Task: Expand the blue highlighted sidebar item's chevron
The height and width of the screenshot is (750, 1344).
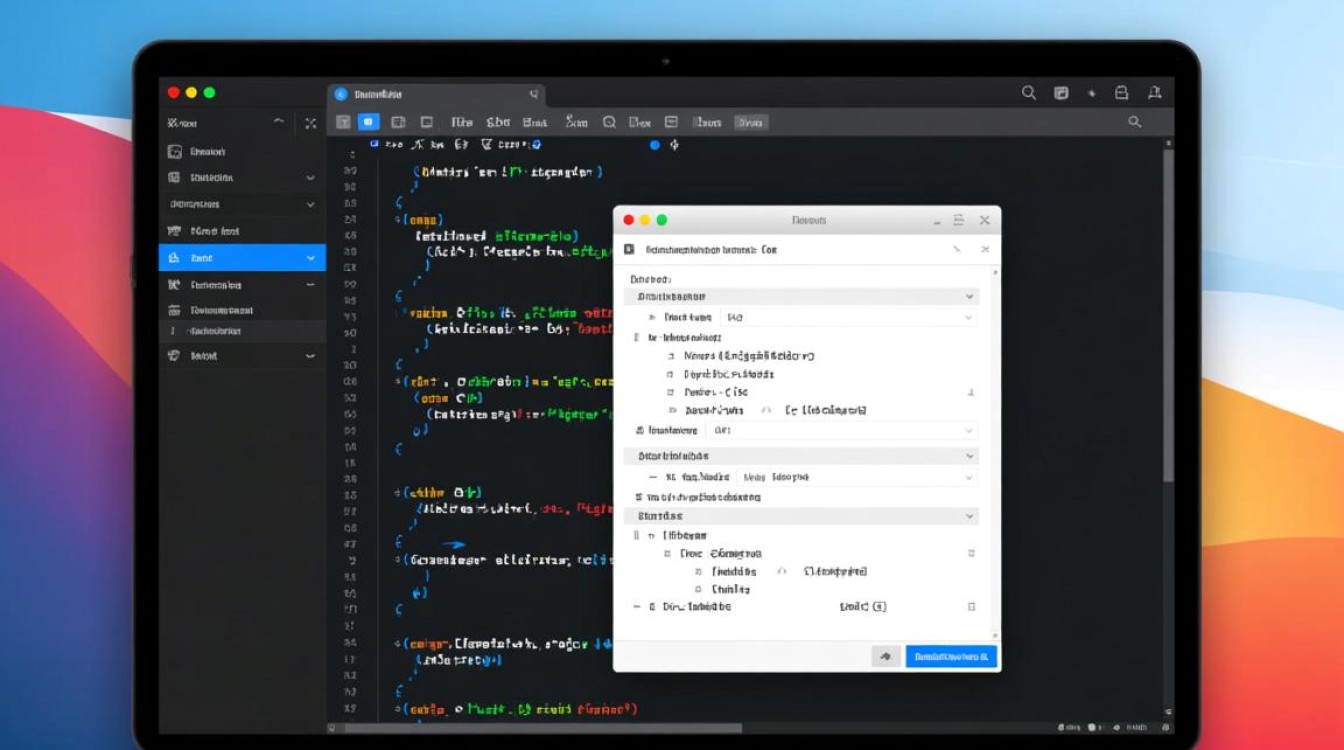Action: [x=310, y=258]
